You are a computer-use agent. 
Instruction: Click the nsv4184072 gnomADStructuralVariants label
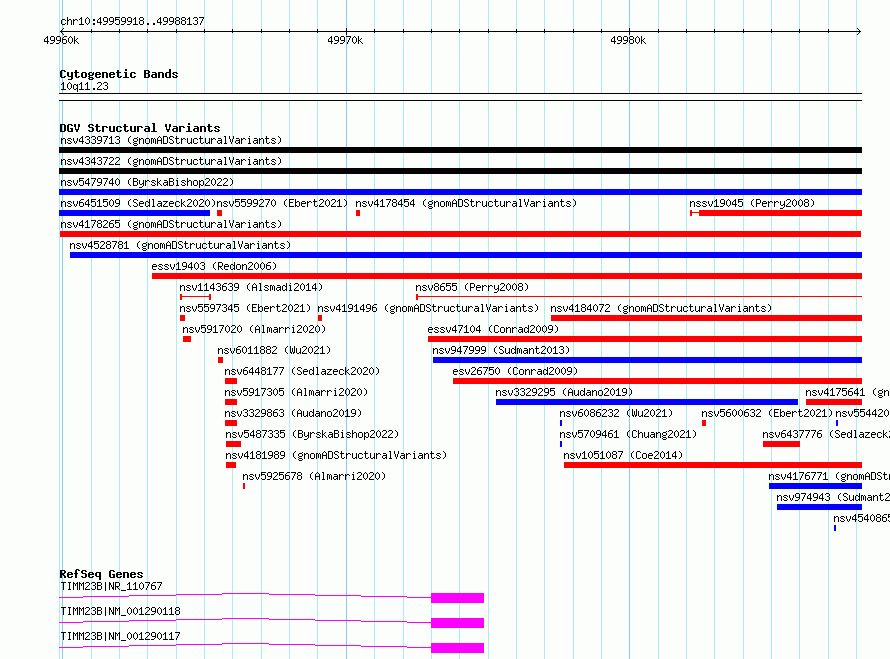[661, 308]
